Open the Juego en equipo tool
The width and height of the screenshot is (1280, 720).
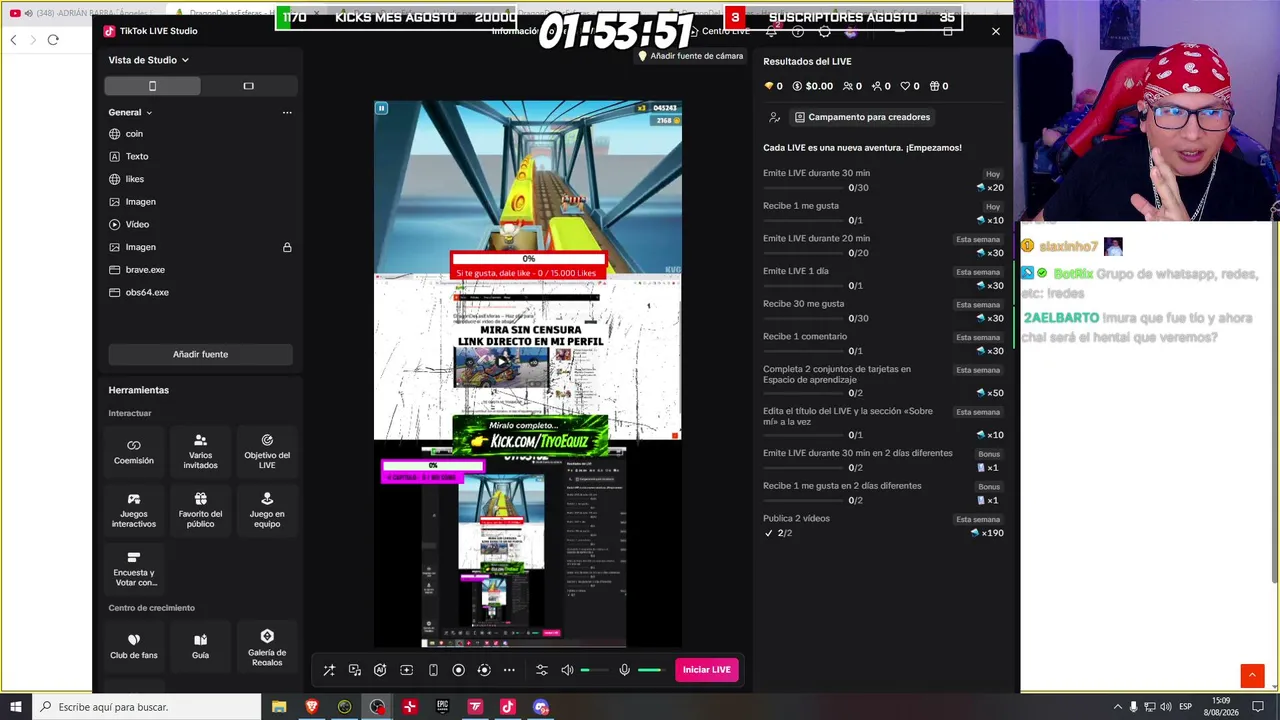coord(267,511)
